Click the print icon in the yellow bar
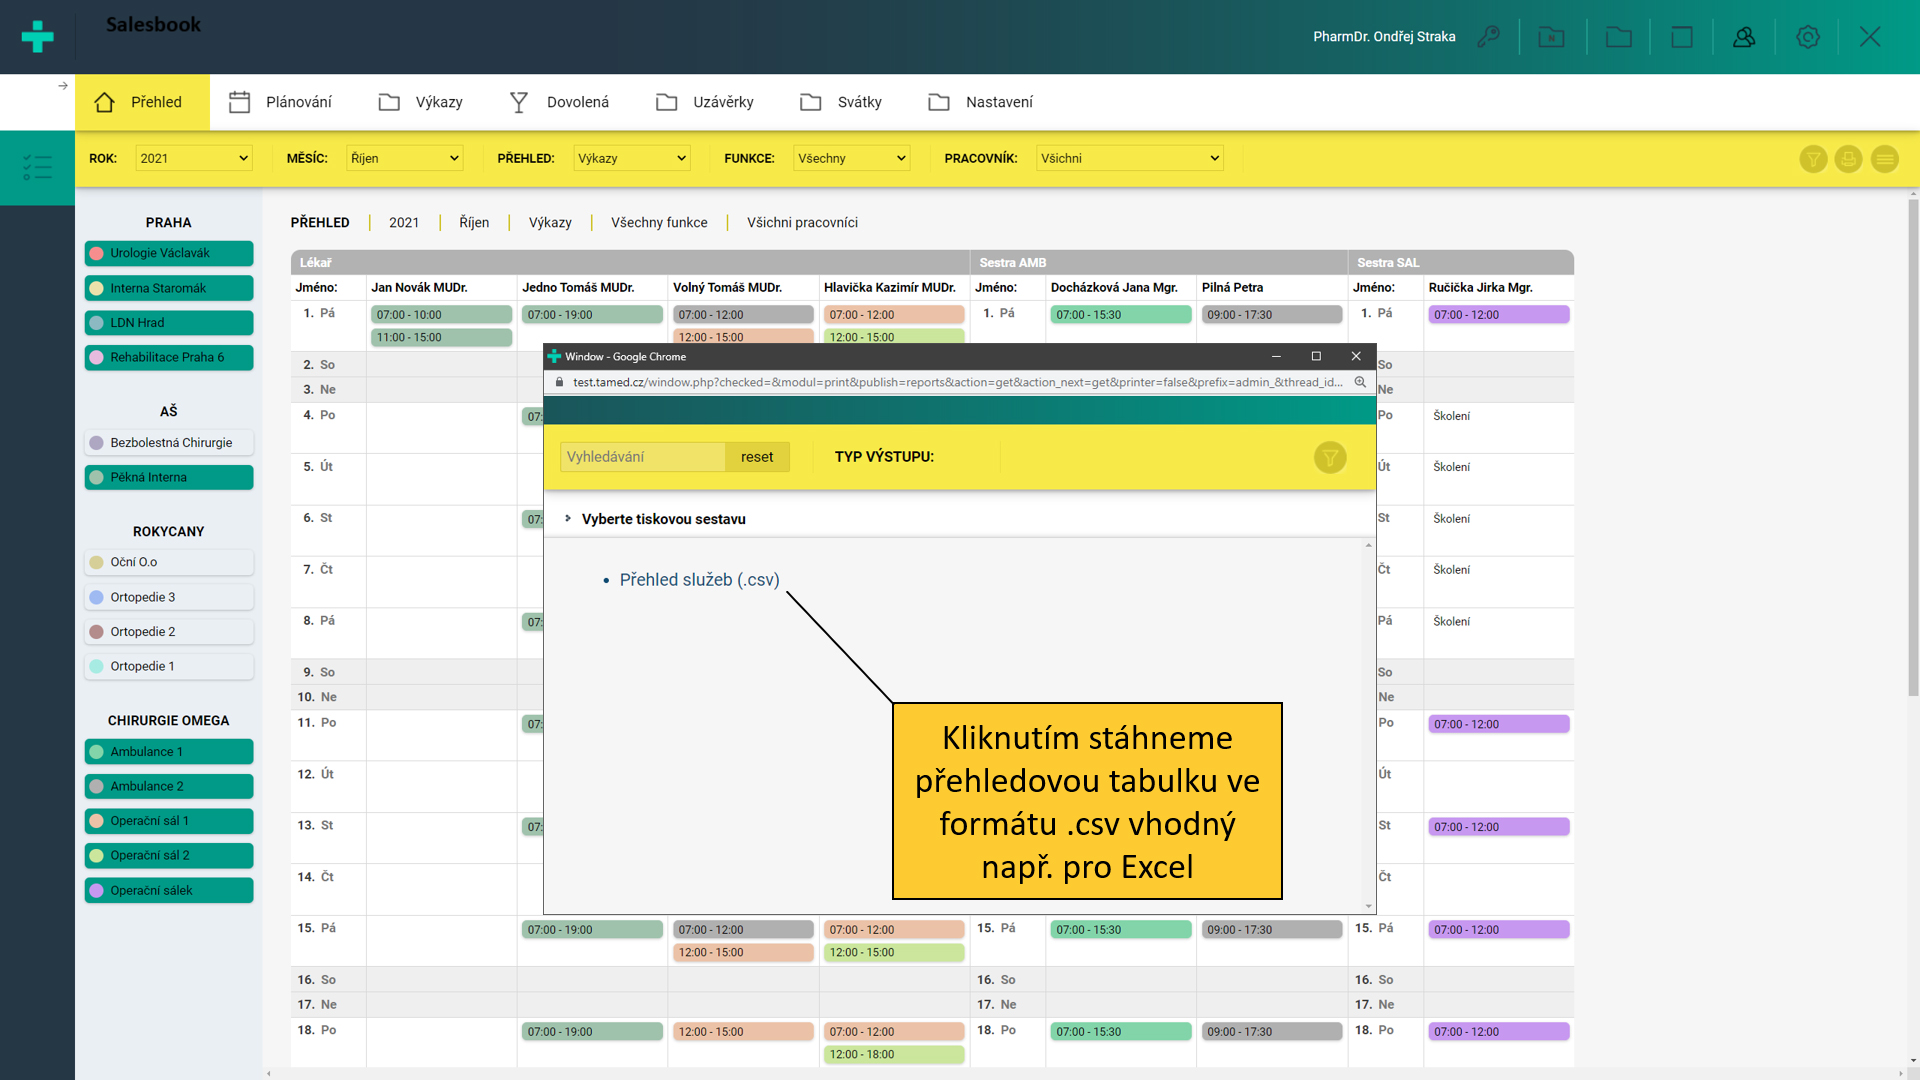The image size is (1920, 1080). 1848,159
